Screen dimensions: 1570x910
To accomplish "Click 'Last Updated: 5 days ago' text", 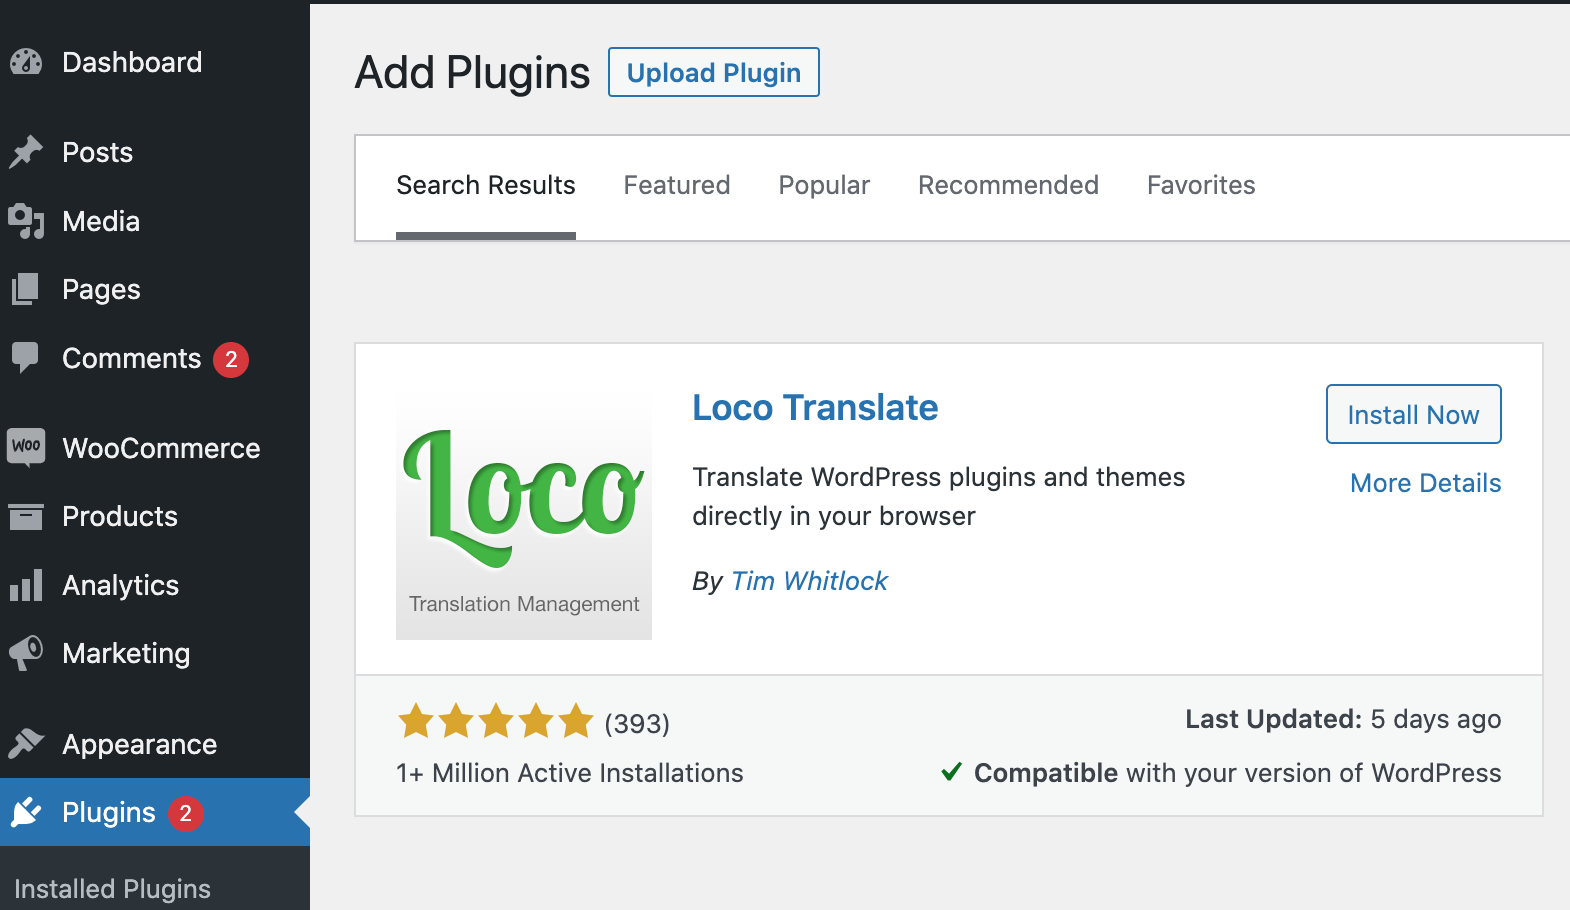I will pyautogui.click(x=1343, y=719).
